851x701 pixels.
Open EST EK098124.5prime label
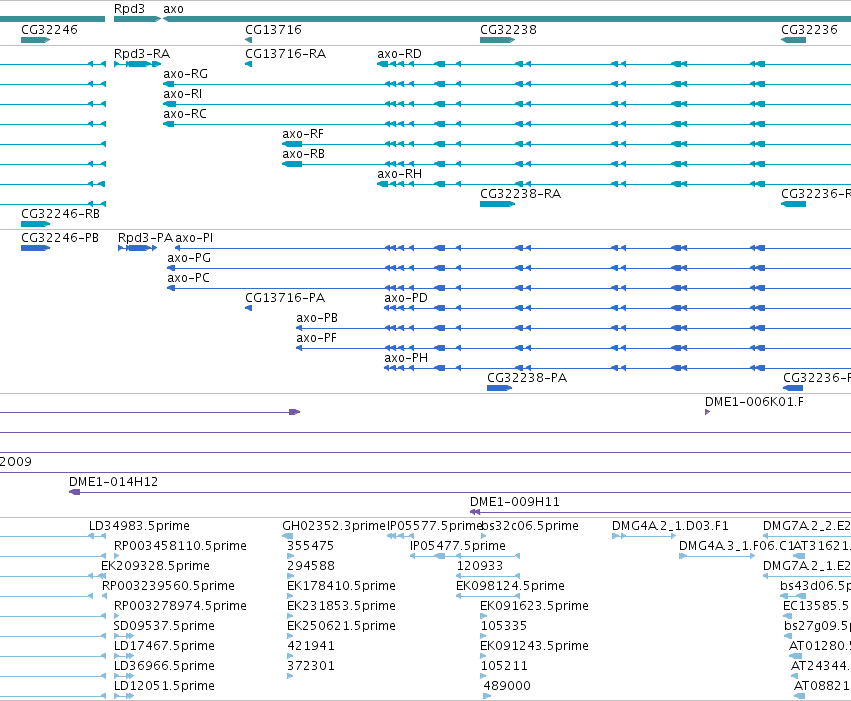(x=510, y=587)
